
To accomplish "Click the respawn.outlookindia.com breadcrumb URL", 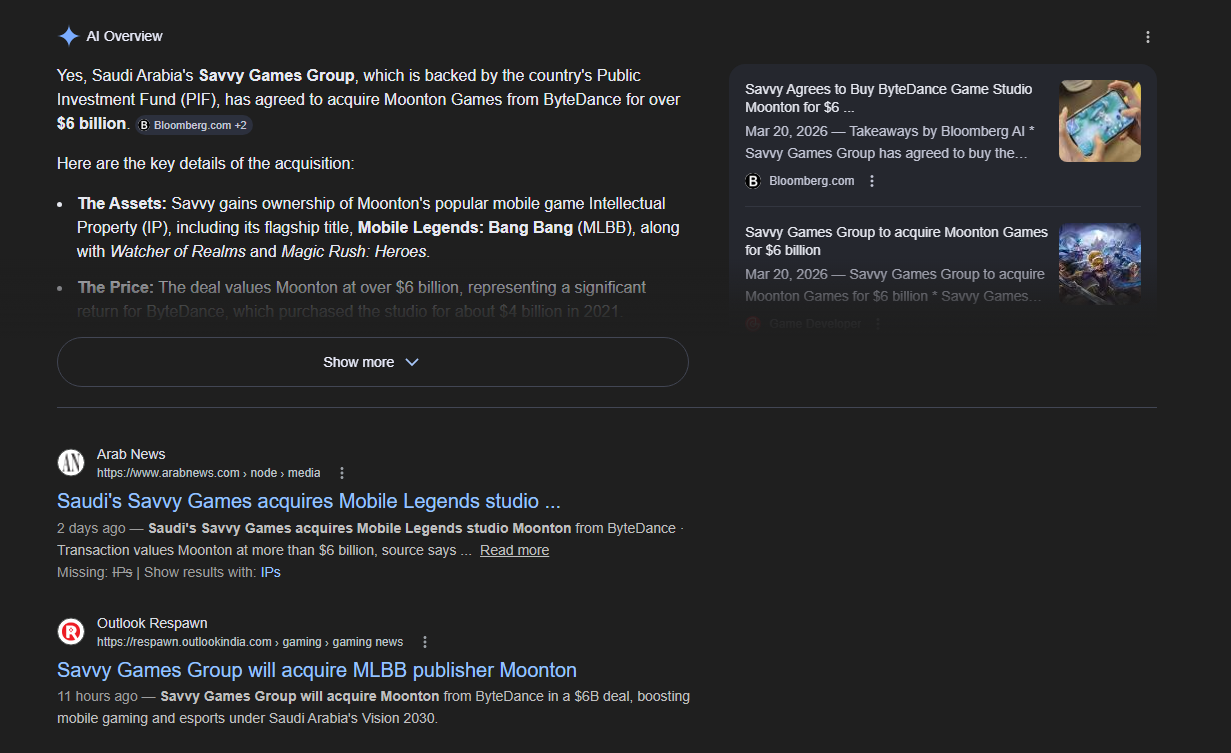I will pyautogui.click(x=250, y=642).
